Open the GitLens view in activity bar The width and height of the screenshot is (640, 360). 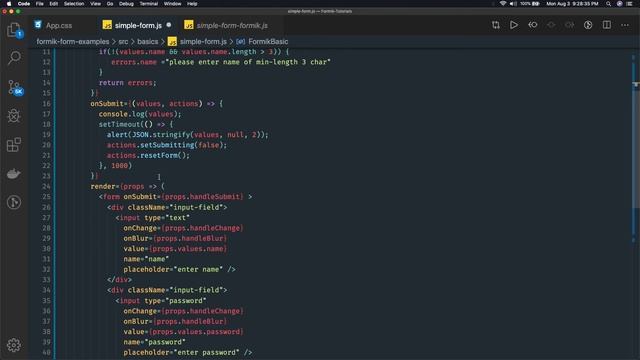[14, 202]
